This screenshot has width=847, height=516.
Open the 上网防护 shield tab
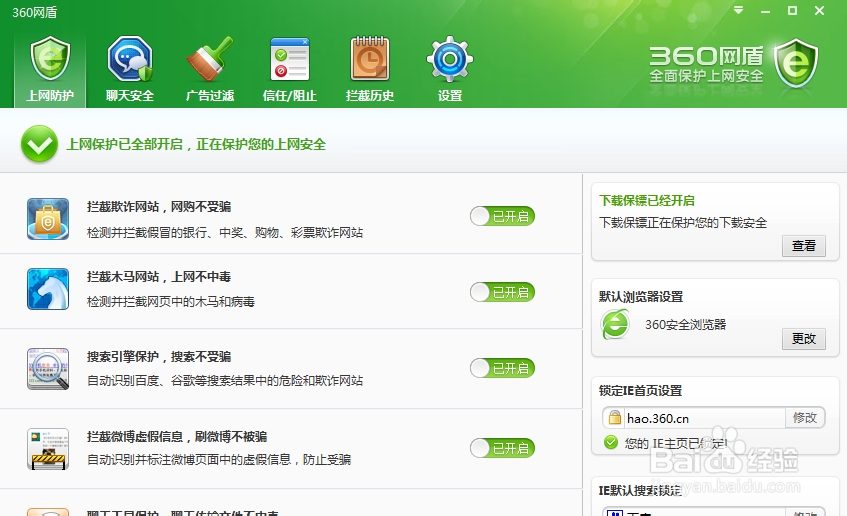coord(50,70)
